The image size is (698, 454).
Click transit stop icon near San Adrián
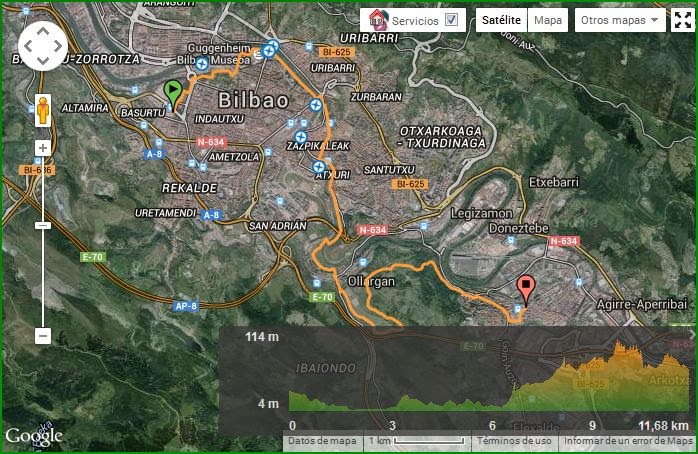pos(280,201)
